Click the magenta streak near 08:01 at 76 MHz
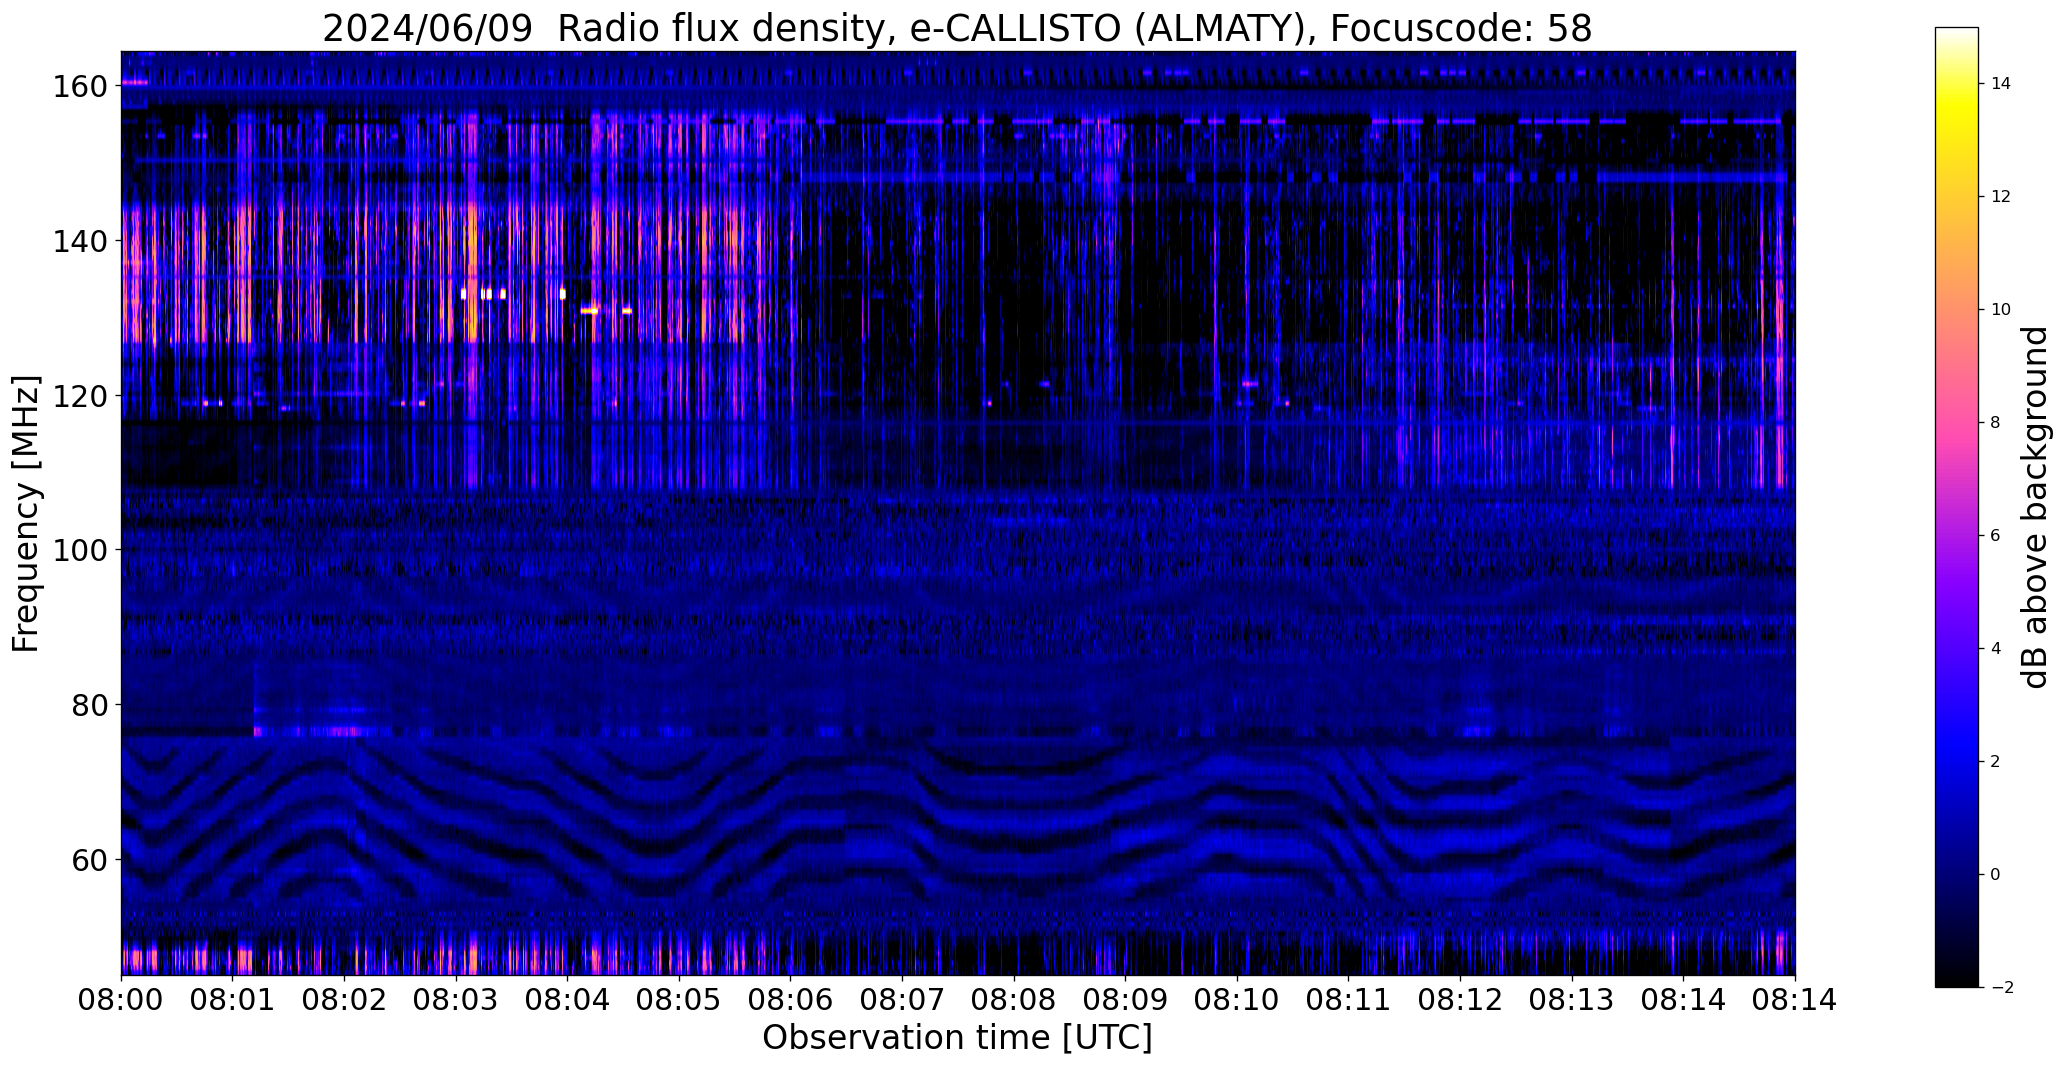2066x1067 pixels. pos(258,731)
